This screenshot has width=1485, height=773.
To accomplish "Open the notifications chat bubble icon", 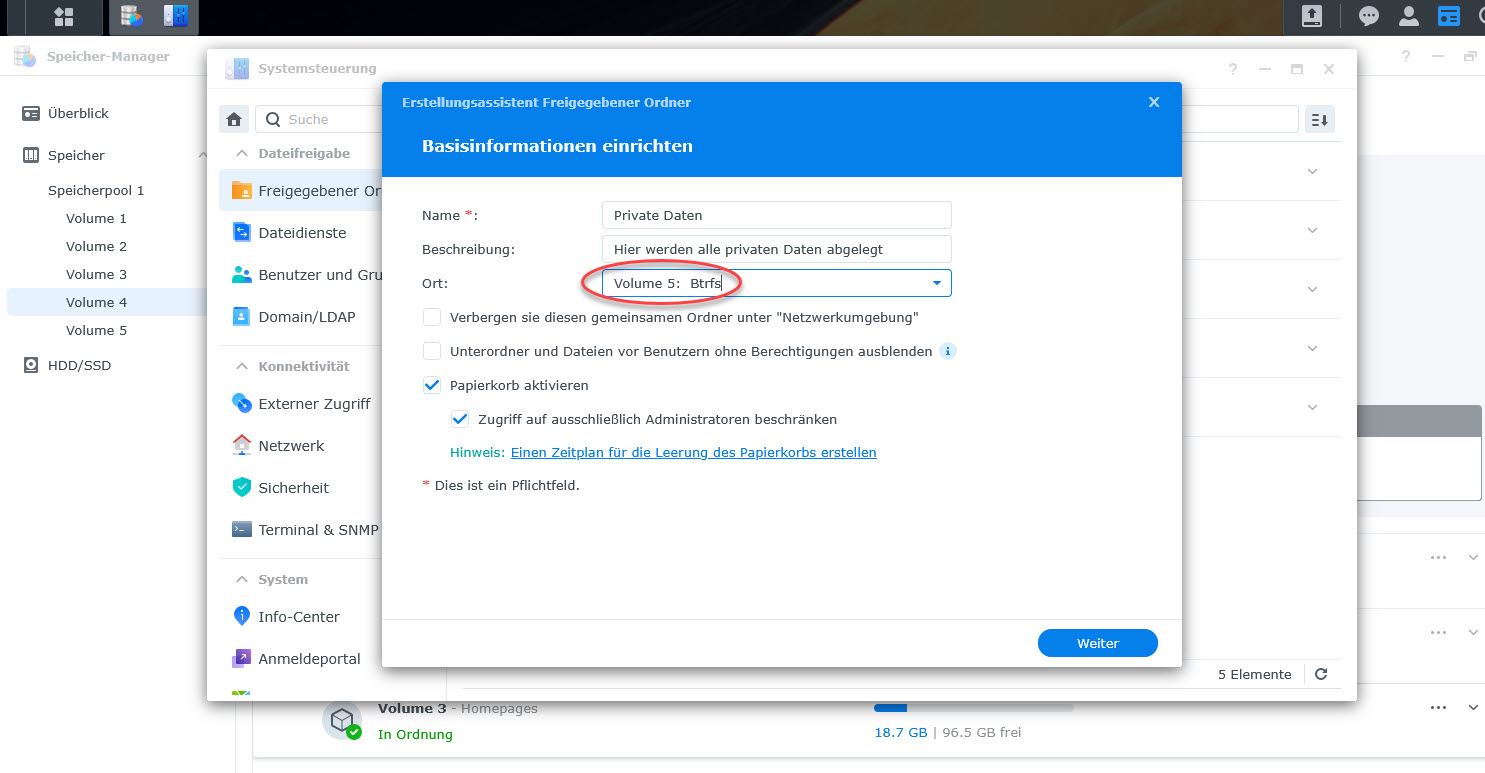I will [x=1368, y=16].
